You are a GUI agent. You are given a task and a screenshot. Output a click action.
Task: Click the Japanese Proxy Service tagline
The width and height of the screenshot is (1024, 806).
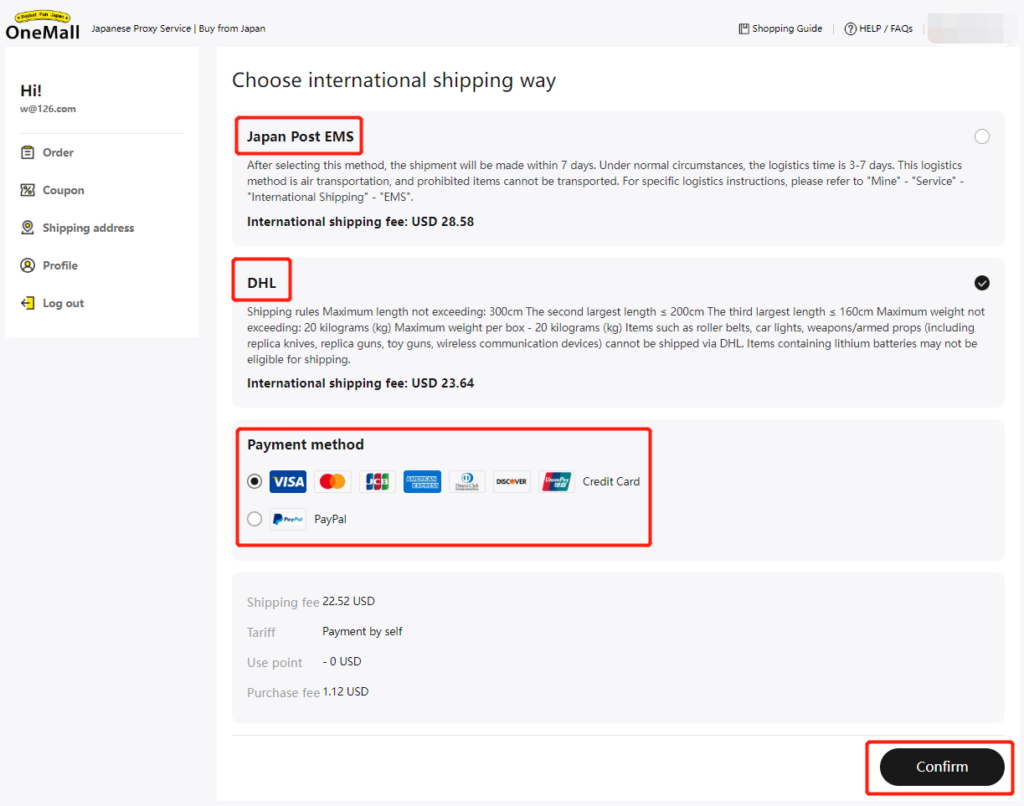(178, 29)
